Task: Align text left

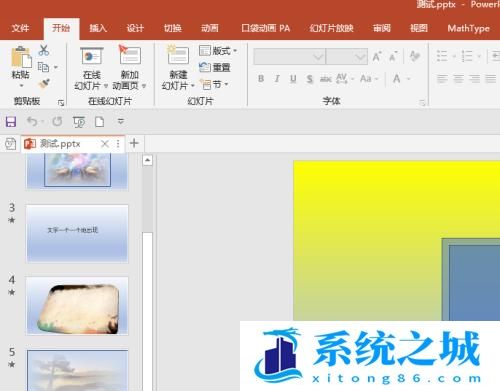Action: 442,79
